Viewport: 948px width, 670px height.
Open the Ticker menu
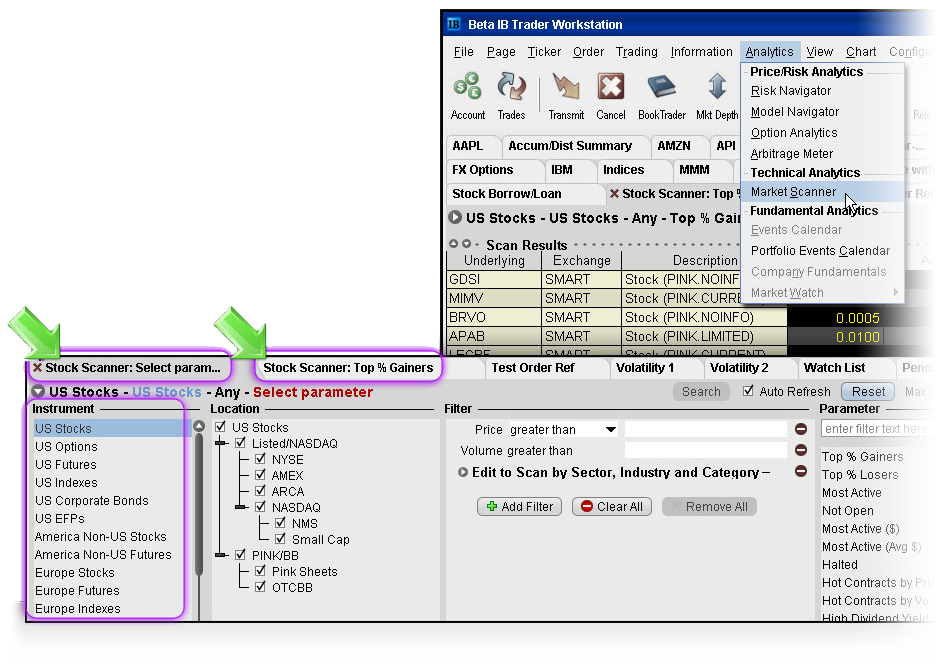[x=544, y=51]
